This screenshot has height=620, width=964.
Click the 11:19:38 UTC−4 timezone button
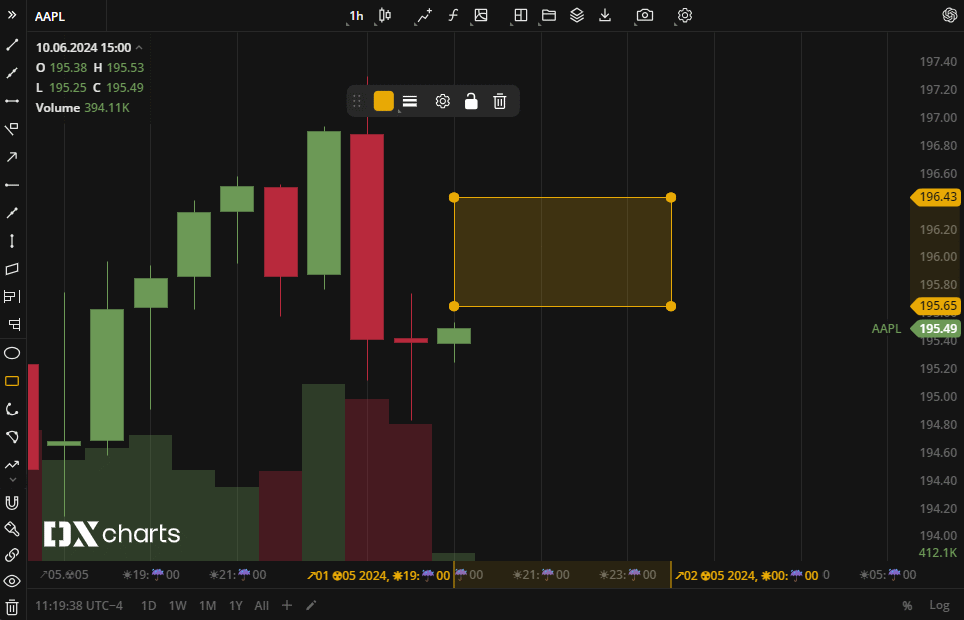[x=79, y=606]
